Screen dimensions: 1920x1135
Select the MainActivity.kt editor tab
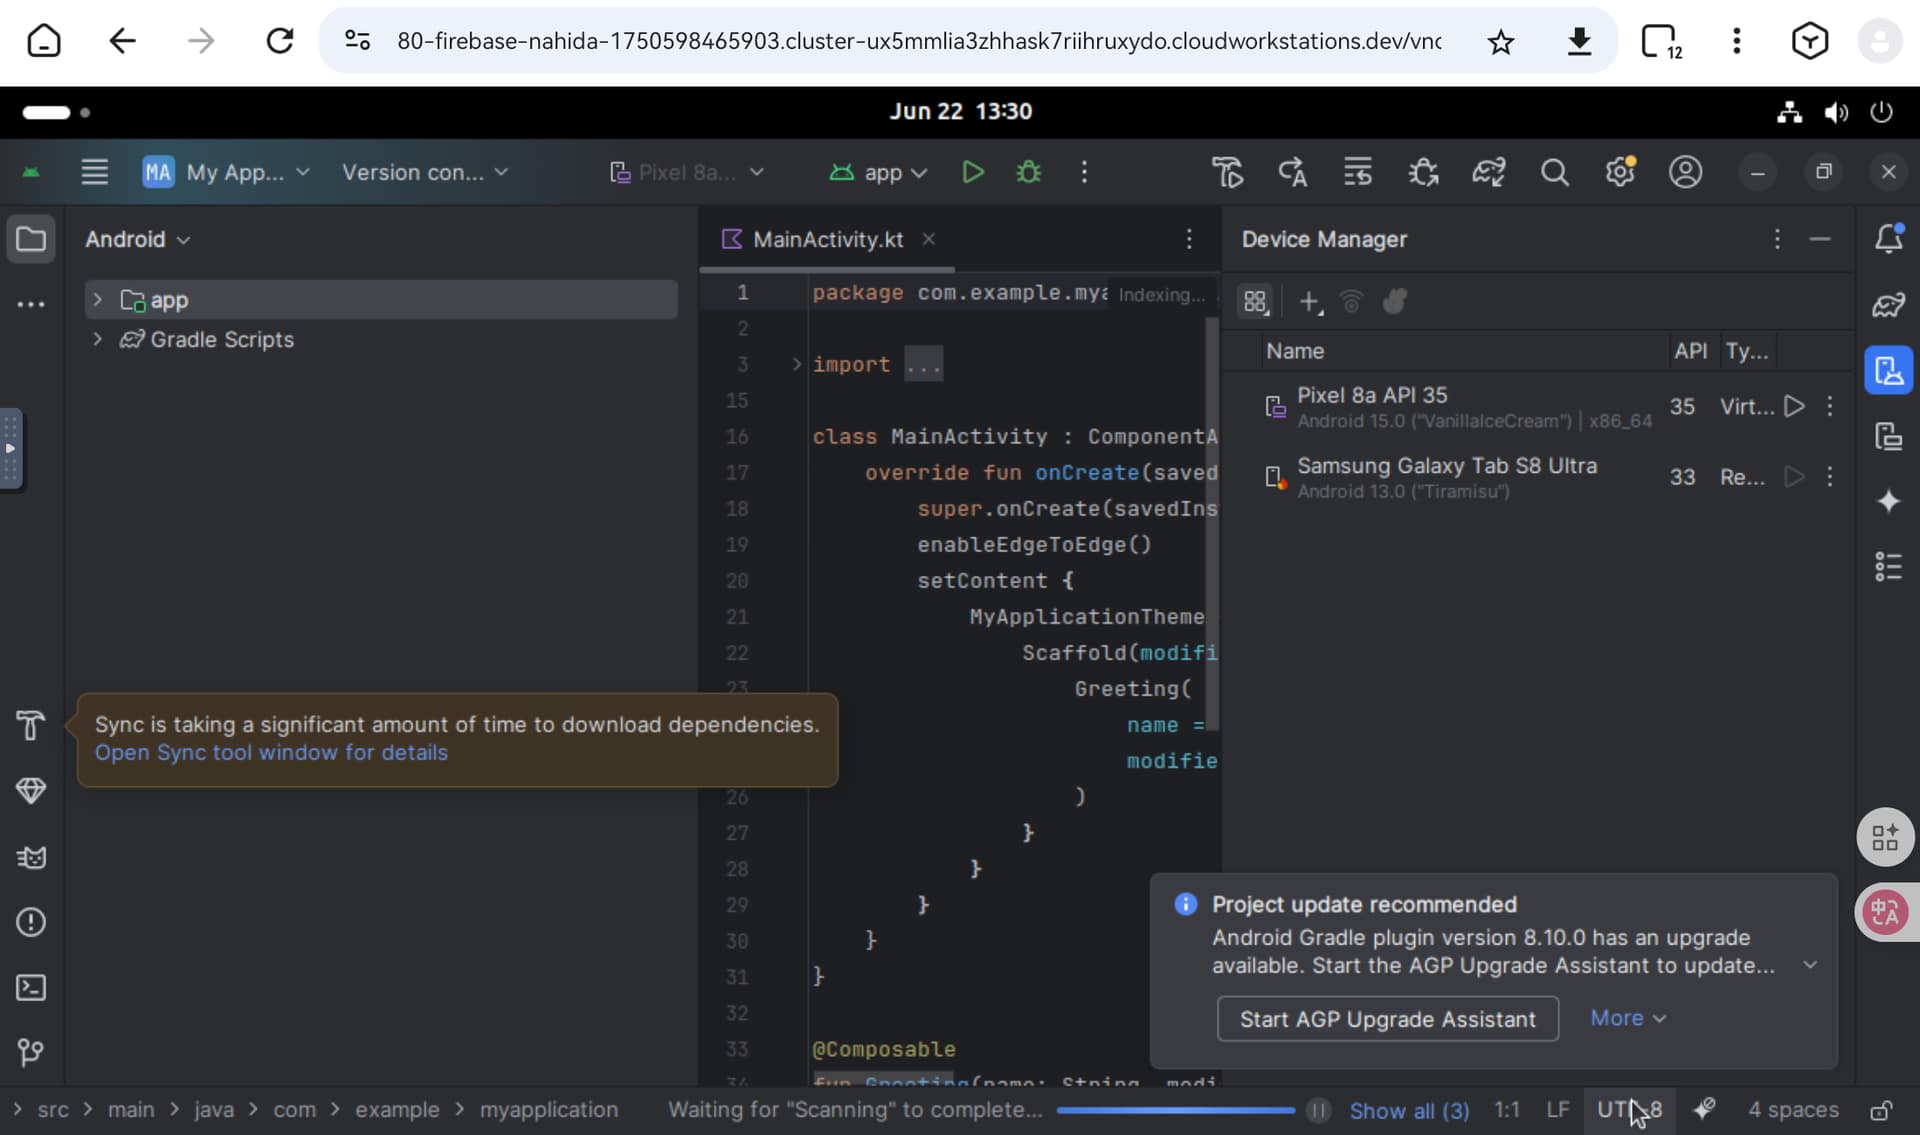[x=826, y=239]
